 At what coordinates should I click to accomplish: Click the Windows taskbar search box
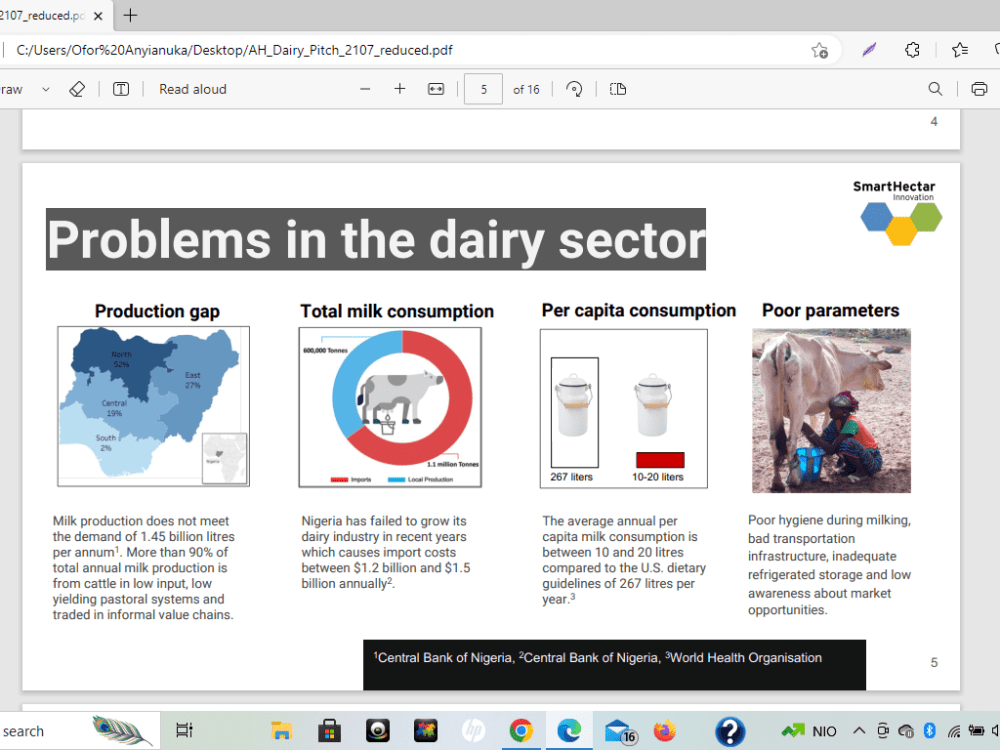click(80, 731)
